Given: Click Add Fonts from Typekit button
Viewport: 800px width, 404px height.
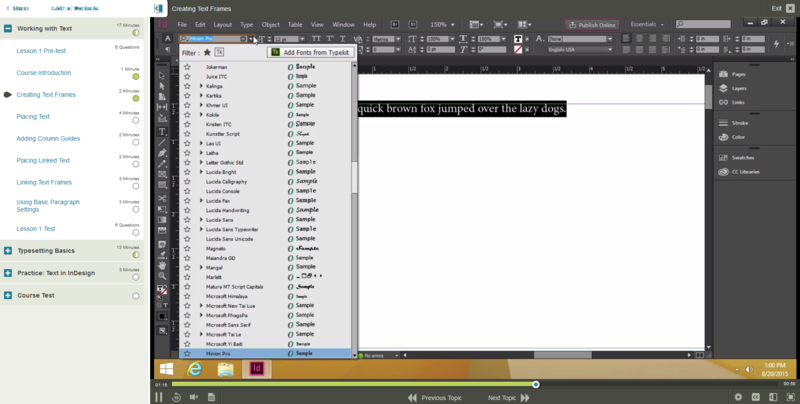Looking at the screenshot, I should tap(311, 52).
